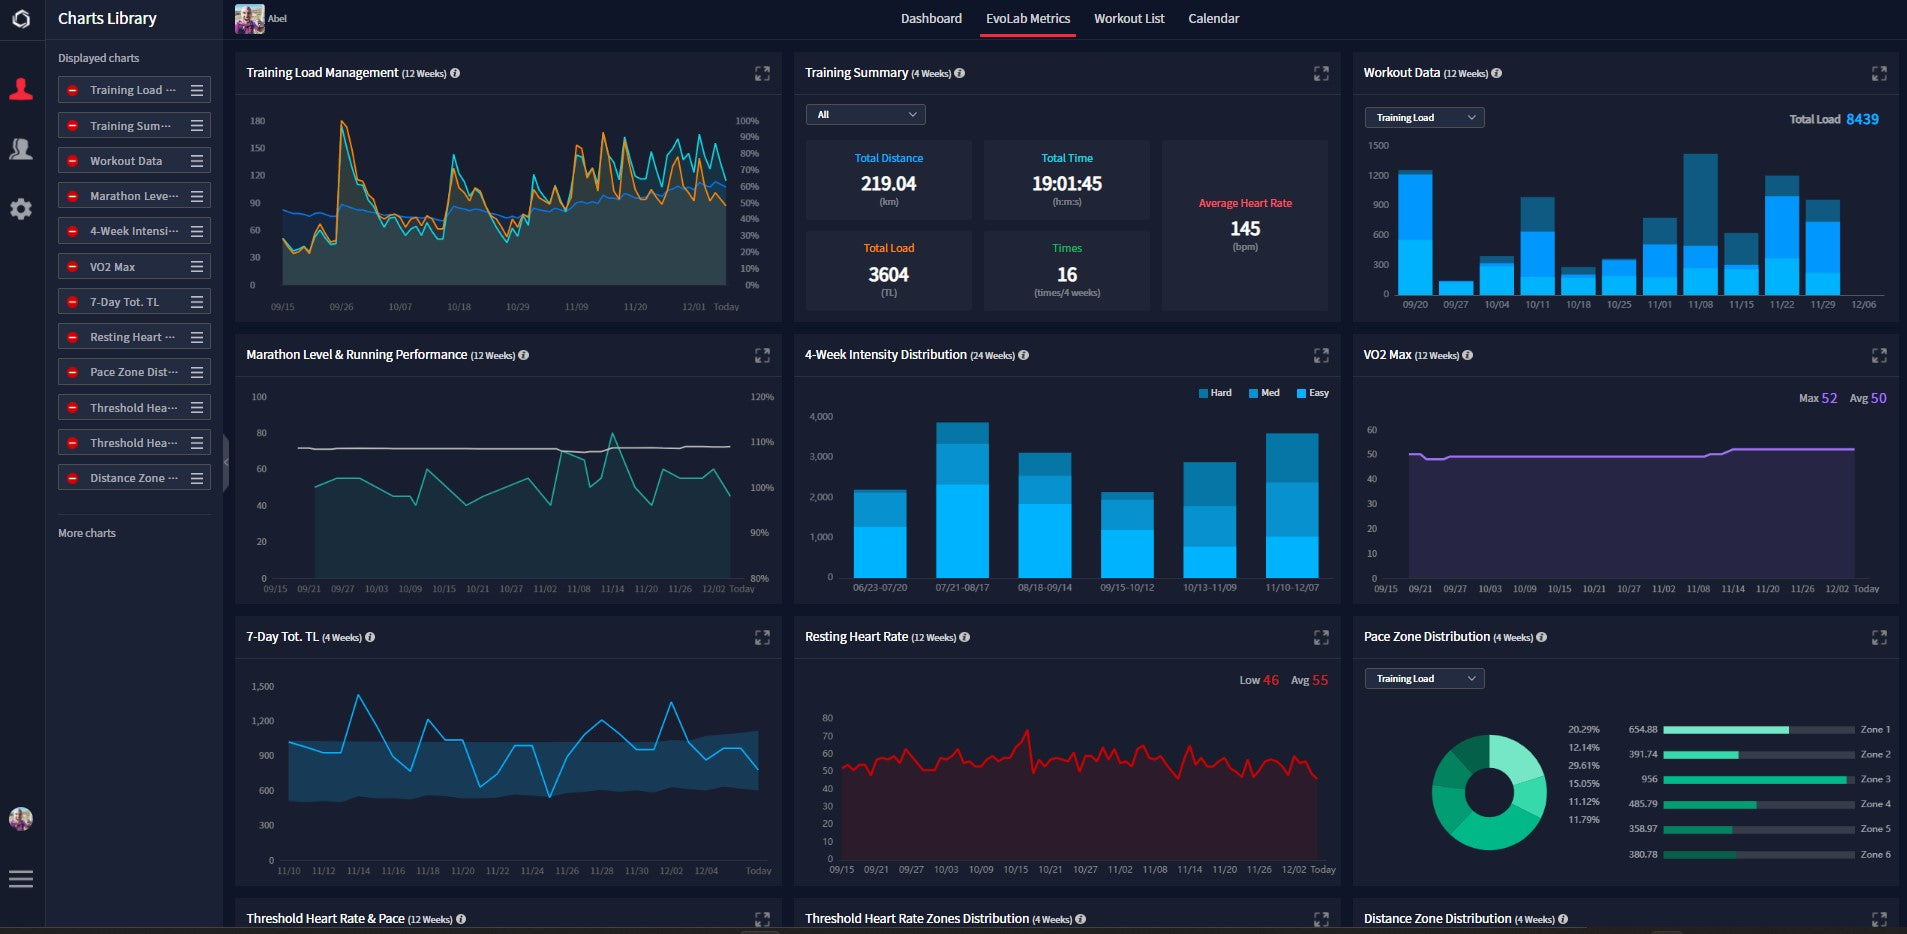Select the first Threshold Hea… chart row
1907x934 pixels.
point(134,408)
